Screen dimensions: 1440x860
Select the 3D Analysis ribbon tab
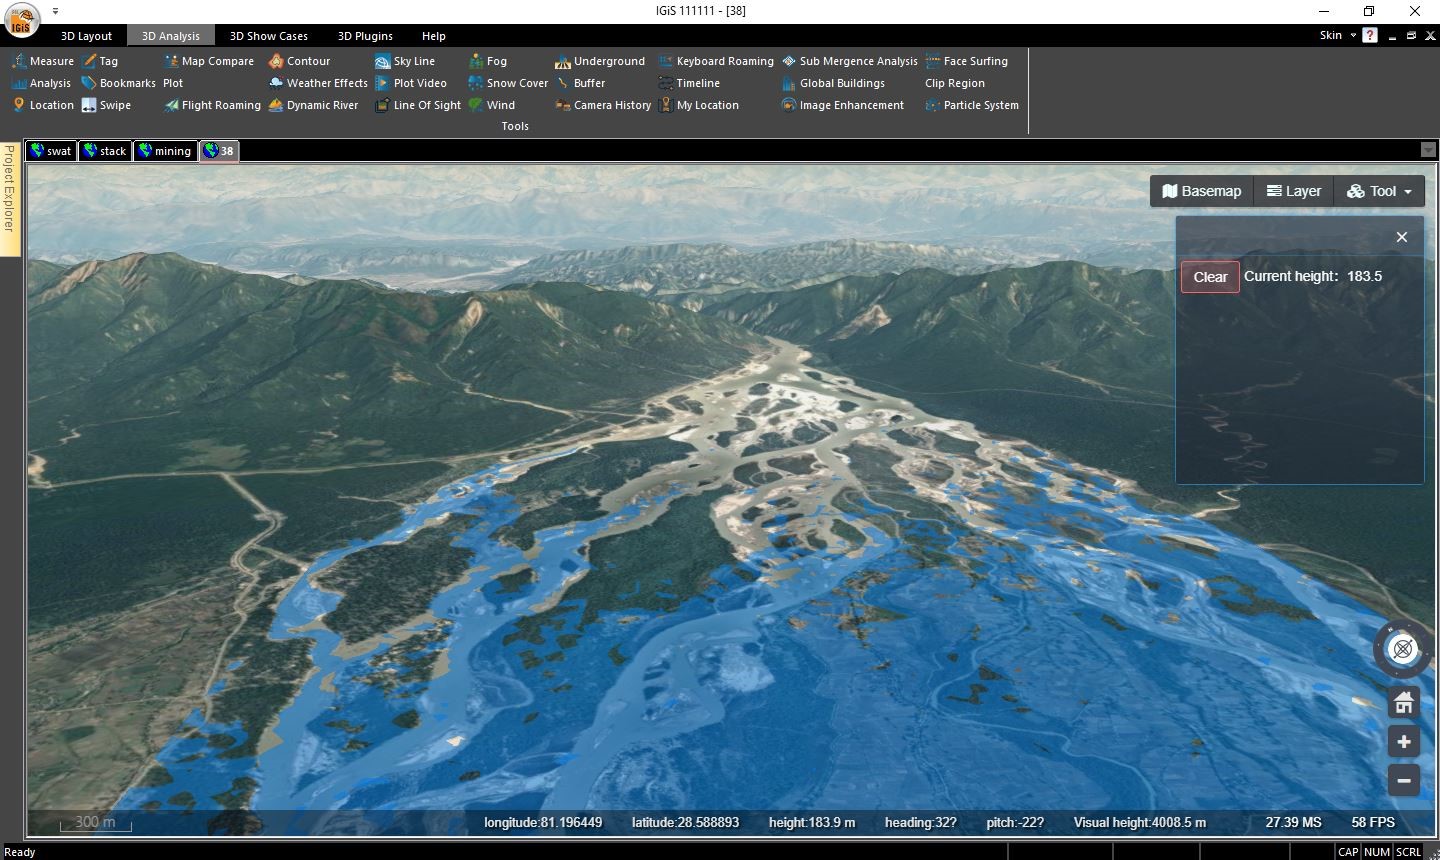pos(170,36)
